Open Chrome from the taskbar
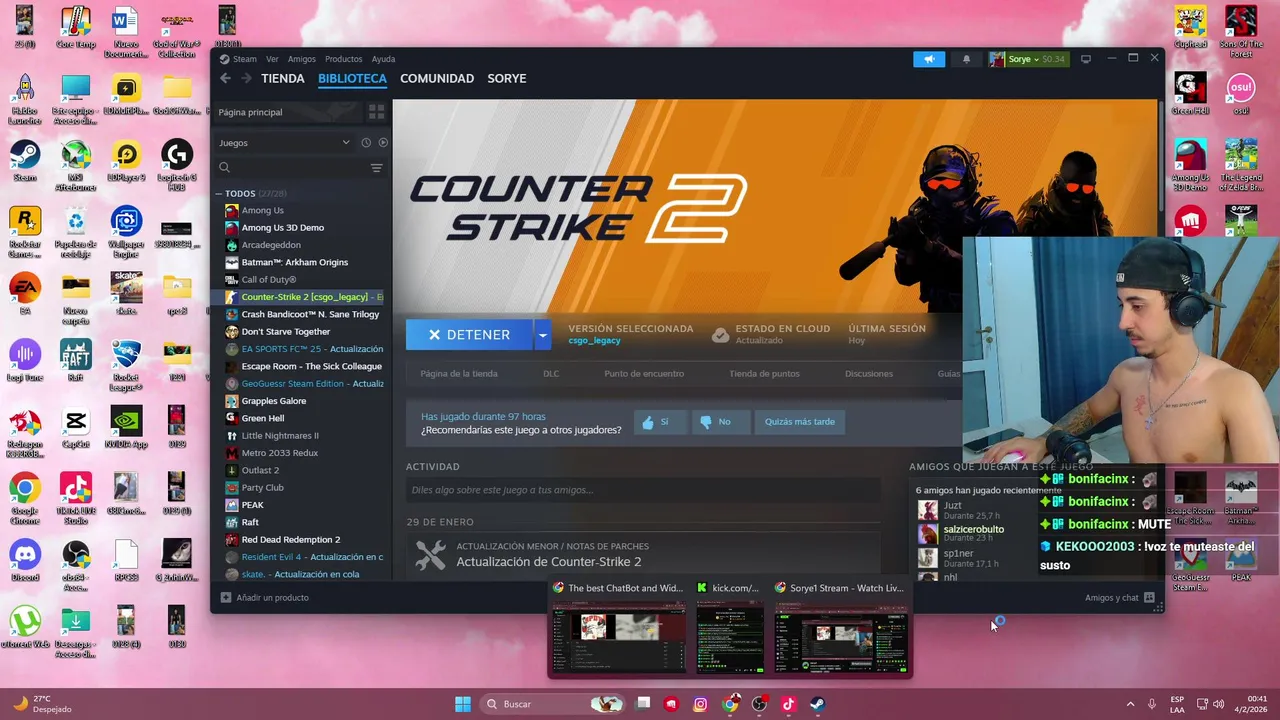This screenshot has width=1280, height=720. point(731,704)
